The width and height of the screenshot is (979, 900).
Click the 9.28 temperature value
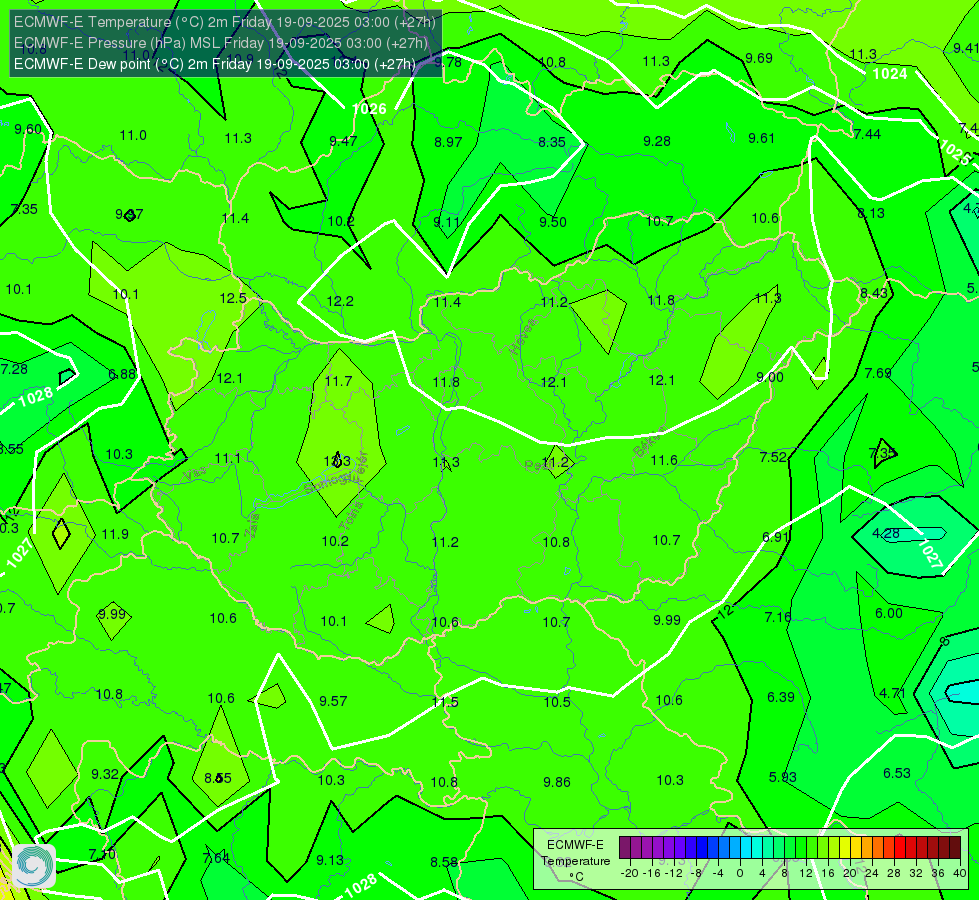(657, 142)
